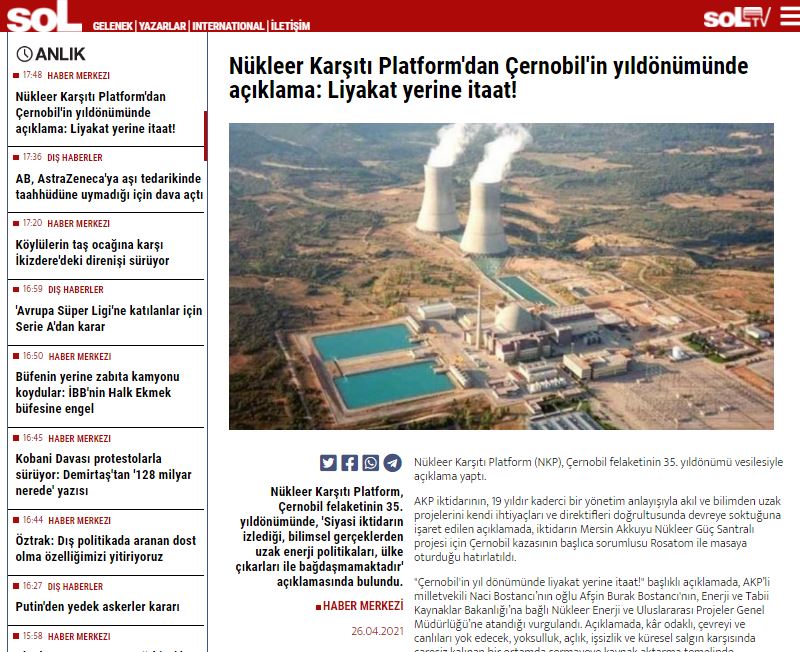Open İBB Halk Ekmek büfe story

[97, 392]
